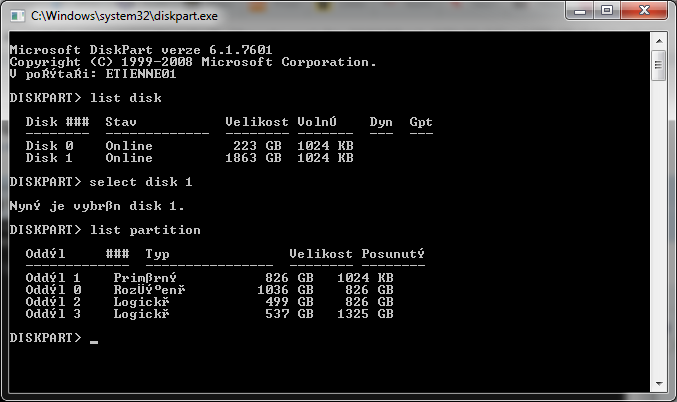Screen dimensions: 677x402
Task: Click the Oddíl 1 primary partition row
Action: pos(209,277)
